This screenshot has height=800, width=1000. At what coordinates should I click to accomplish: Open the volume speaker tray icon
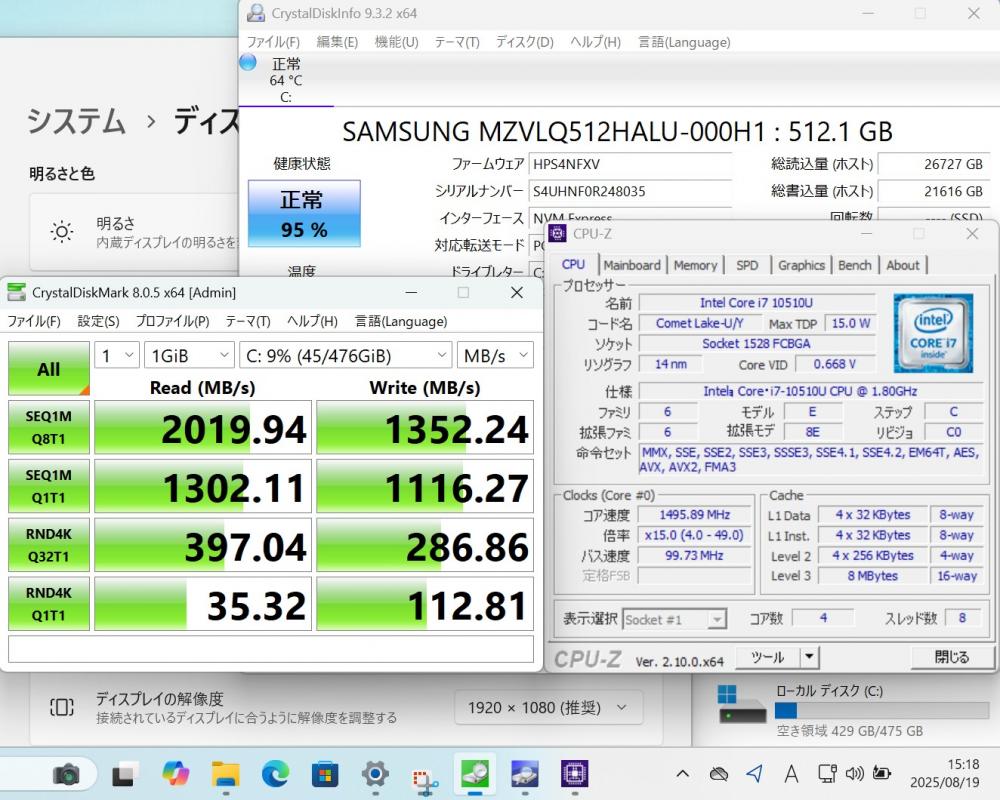(855, 774)
